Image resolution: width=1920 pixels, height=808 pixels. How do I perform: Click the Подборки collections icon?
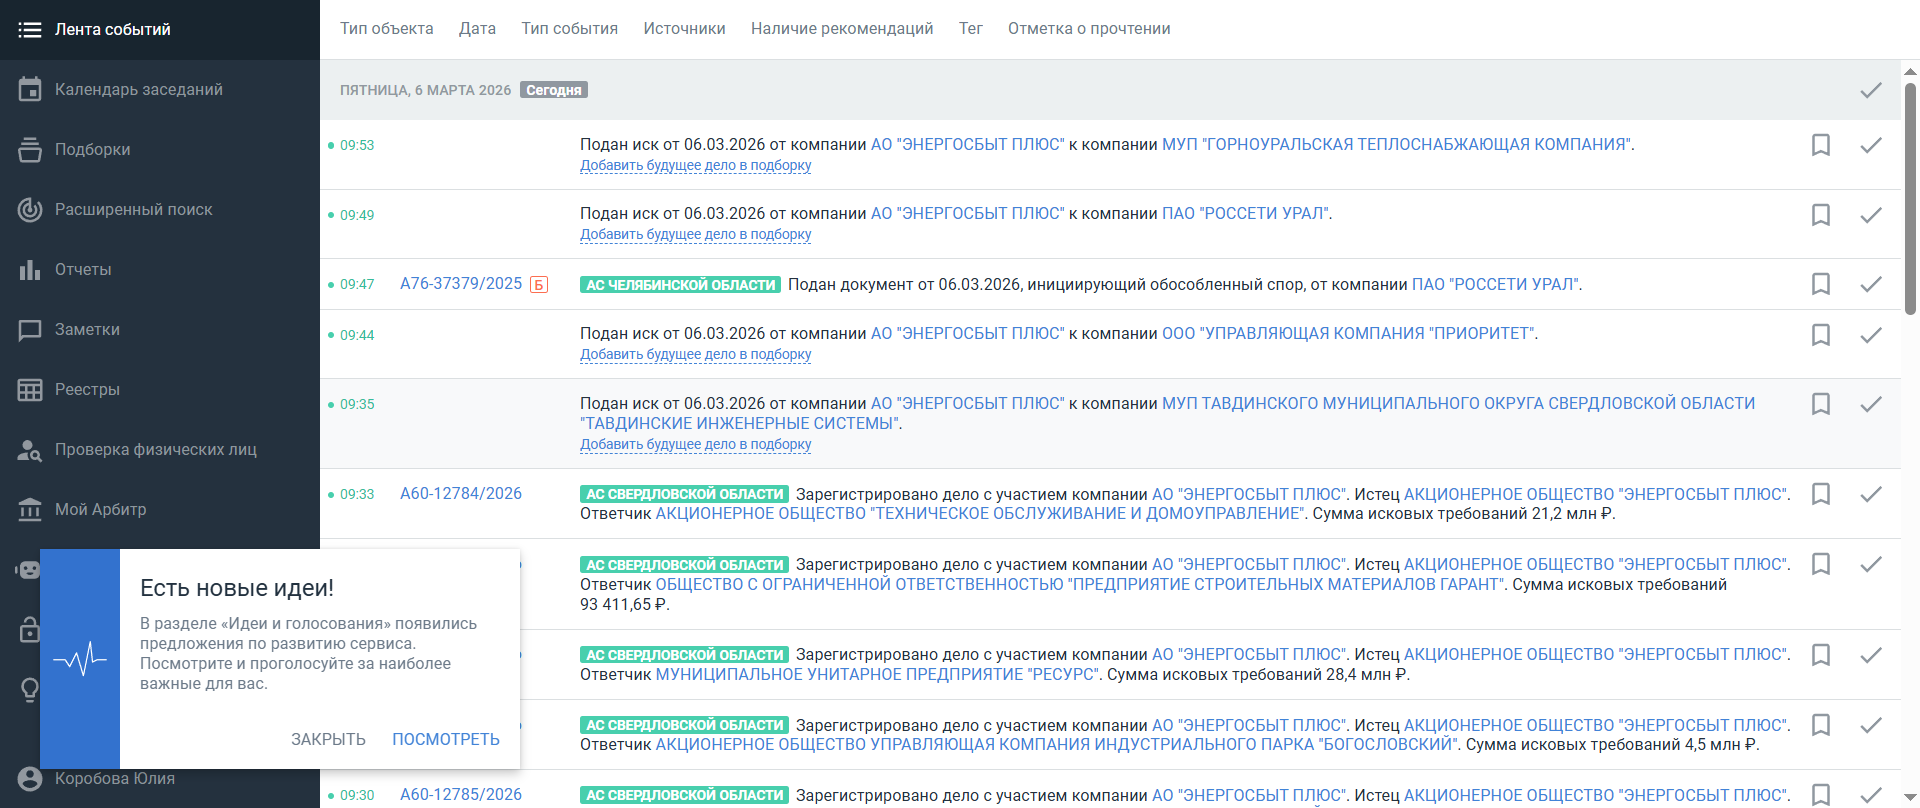30,149
